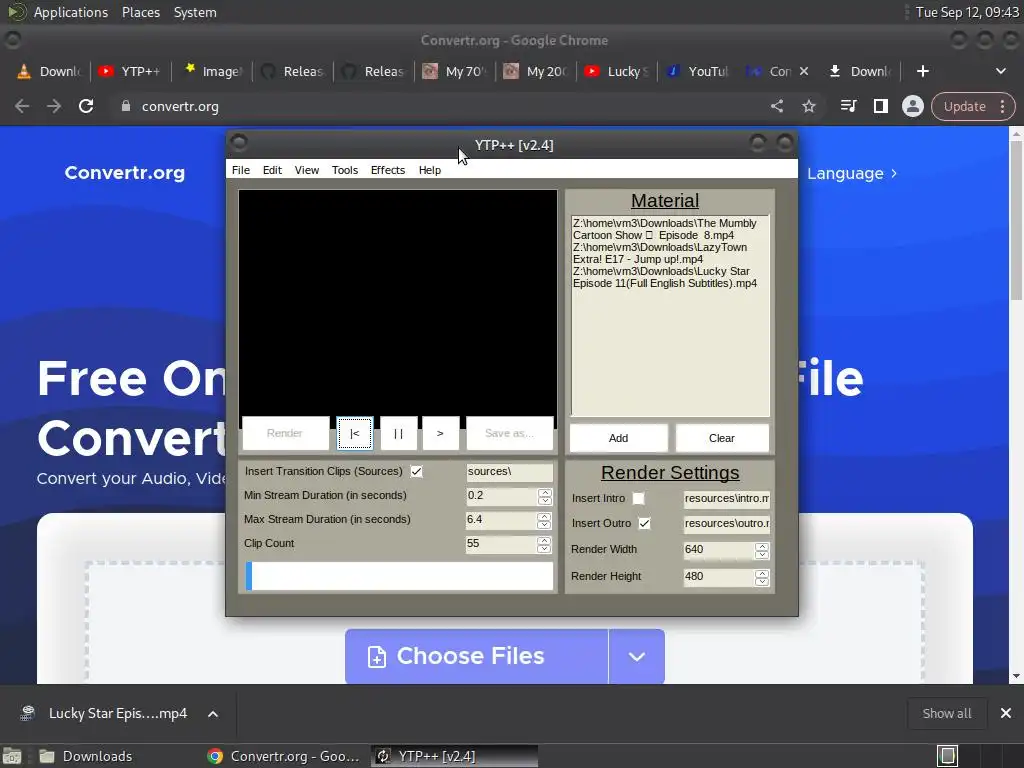This screenshot has height=768, width=1024.
Task: Click rewind to start playback button
Action: (x=355, y=433)
